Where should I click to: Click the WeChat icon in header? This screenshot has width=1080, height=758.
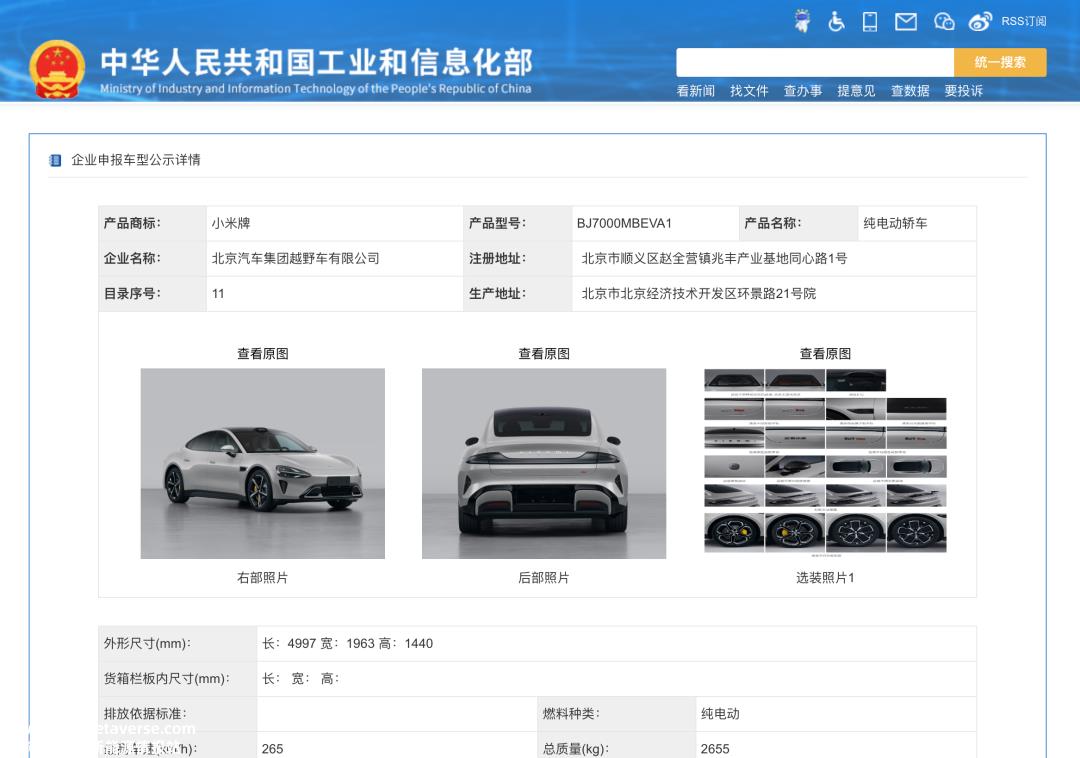(944, 22)
